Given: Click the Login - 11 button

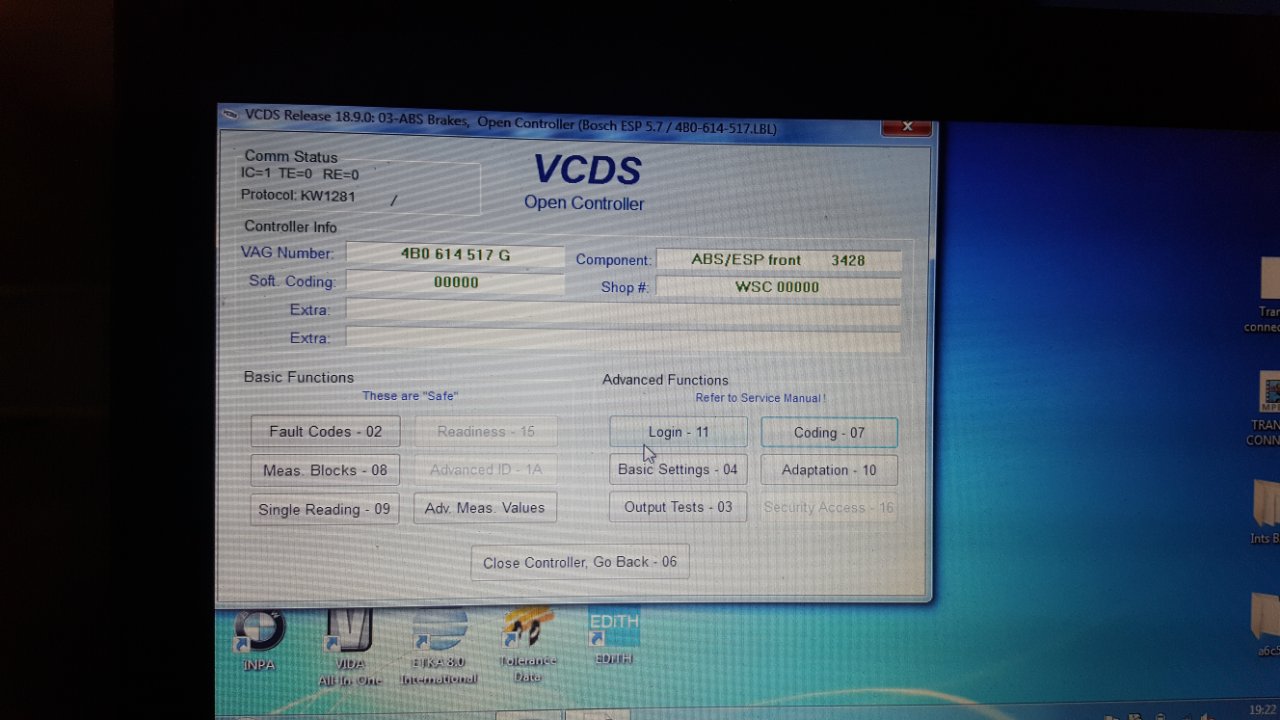Looking at the screenshot, I should (x=678, y=432).
